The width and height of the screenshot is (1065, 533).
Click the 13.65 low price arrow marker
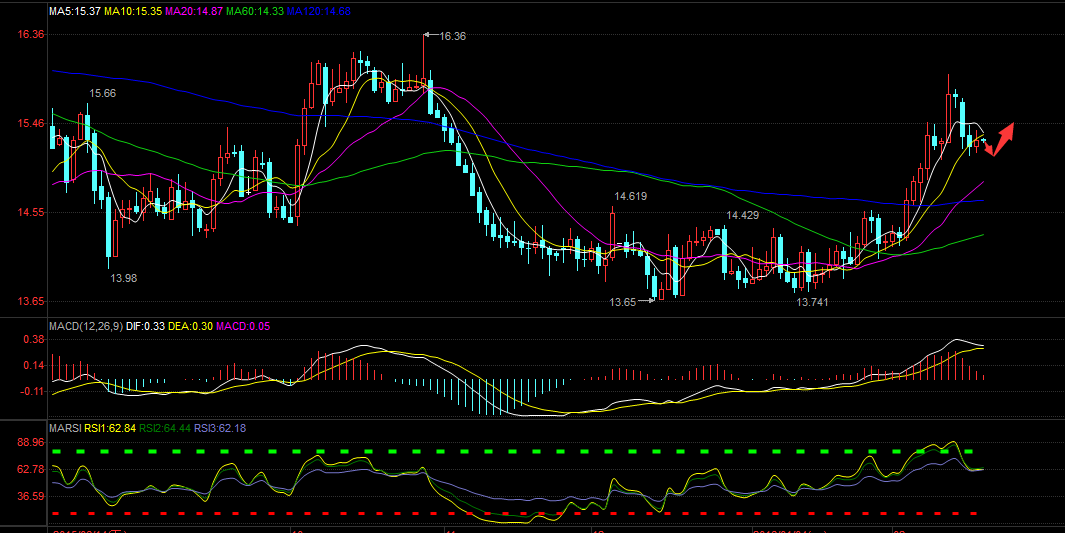(x=649, y=301)
